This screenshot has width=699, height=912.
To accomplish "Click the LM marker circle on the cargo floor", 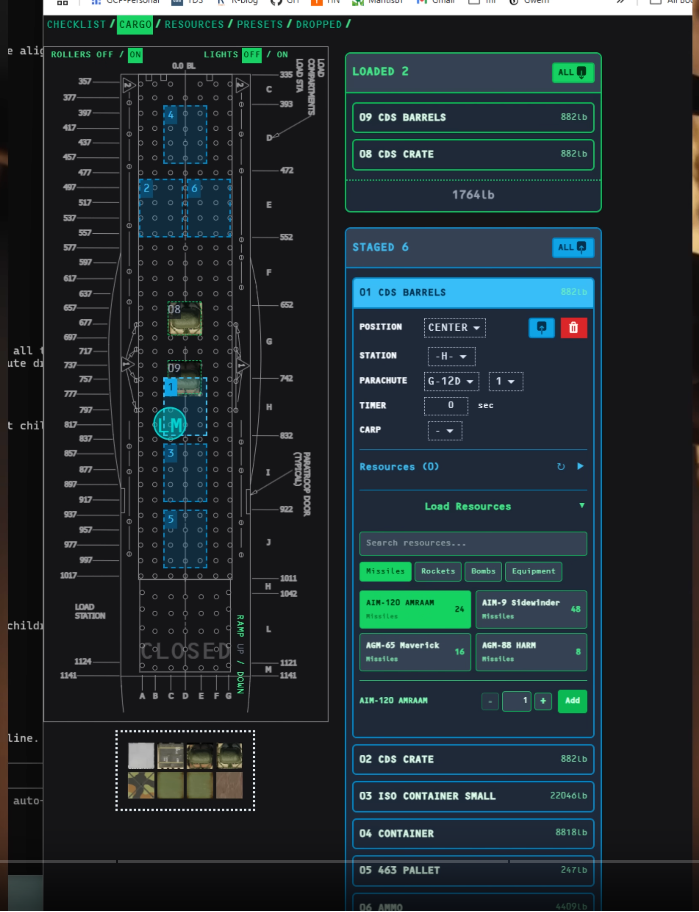I will [x=170, y=425].
